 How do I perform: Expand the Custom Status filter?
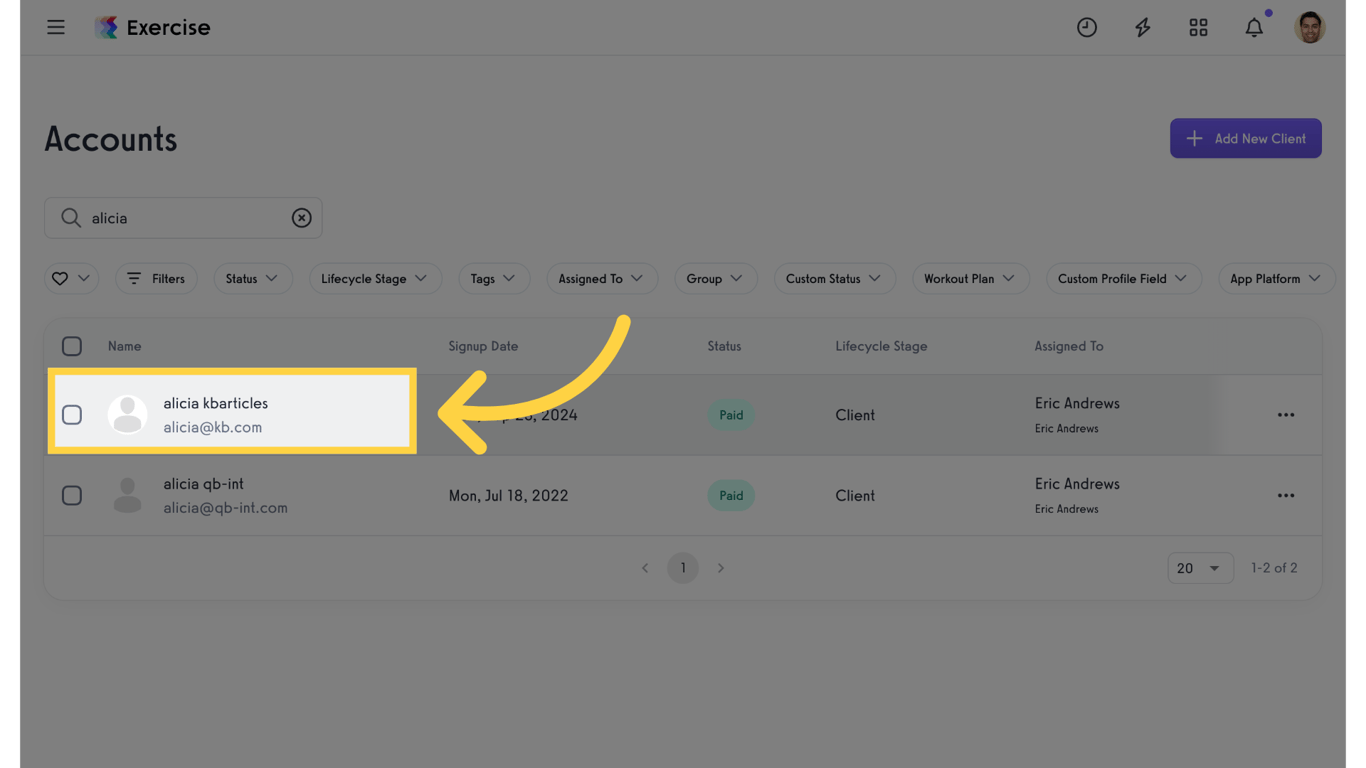point(834,279)
